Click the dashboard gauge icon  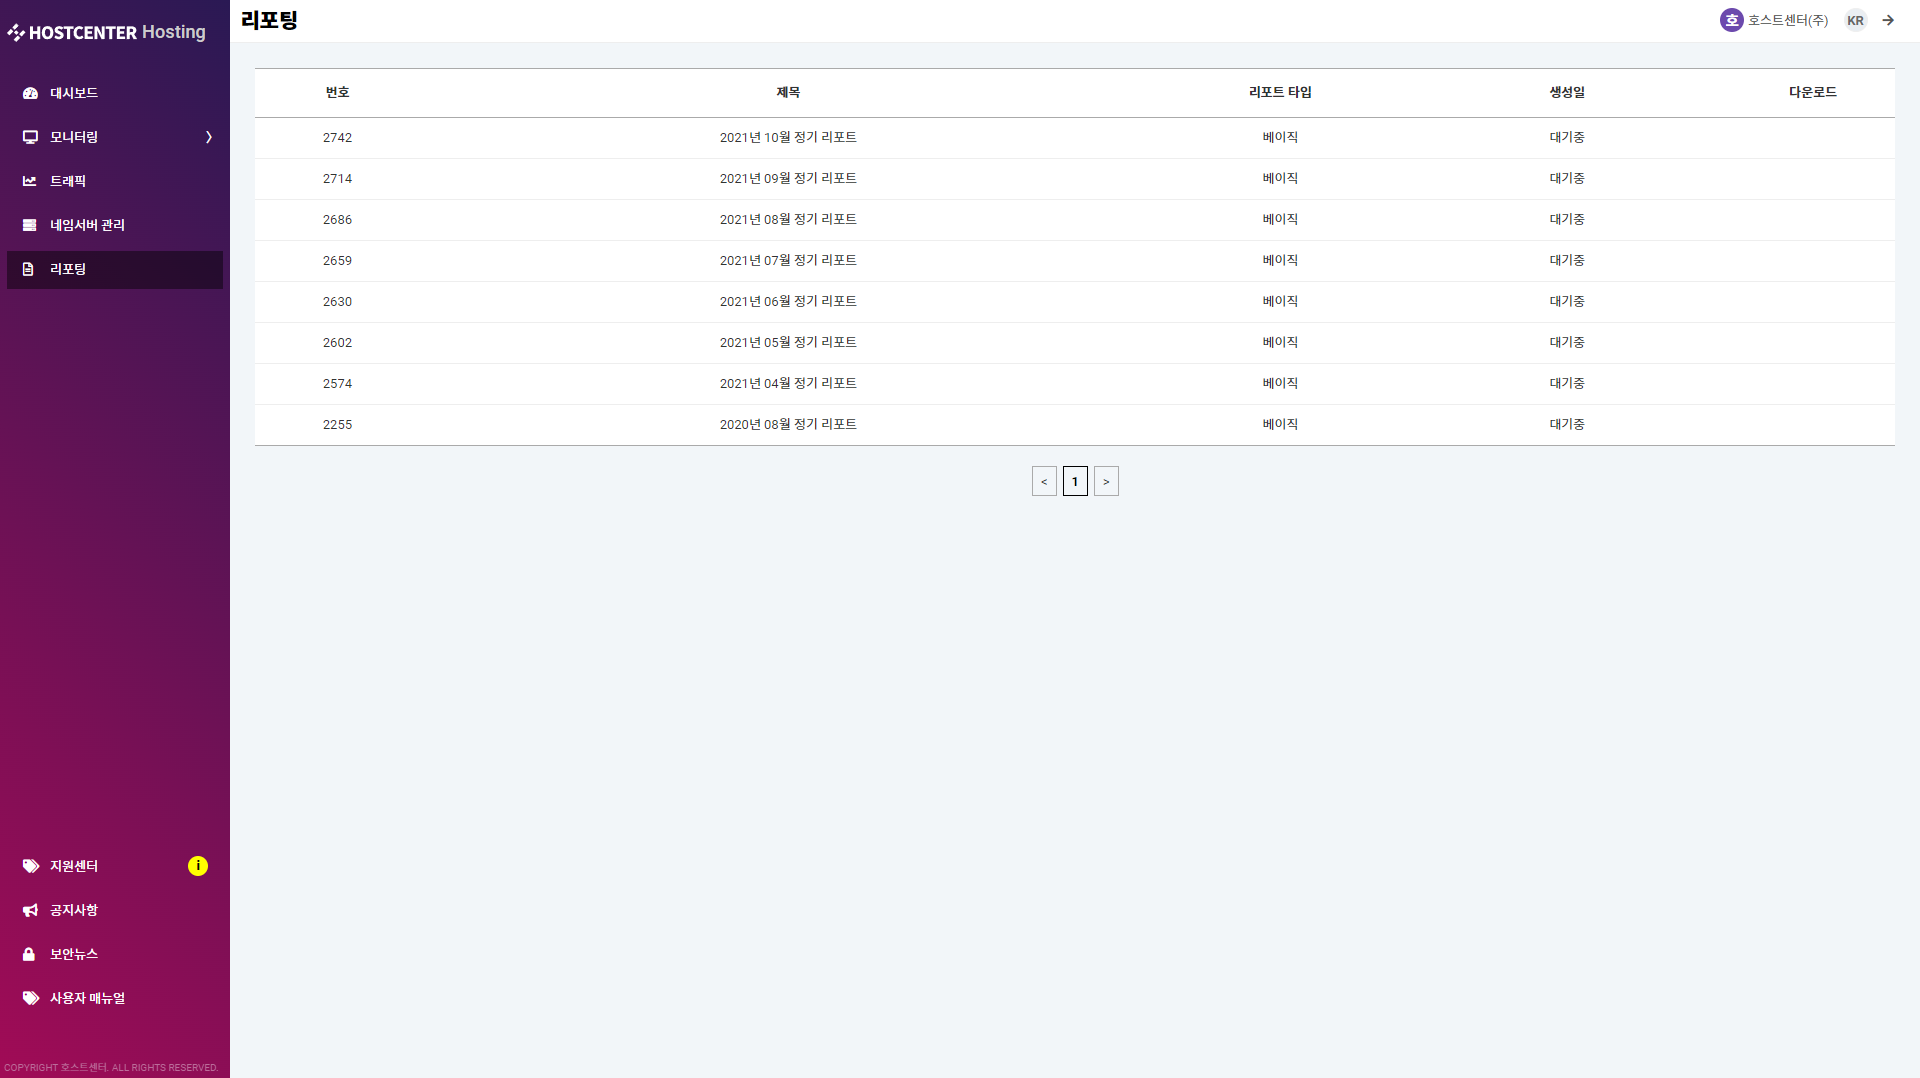point(30,93)
